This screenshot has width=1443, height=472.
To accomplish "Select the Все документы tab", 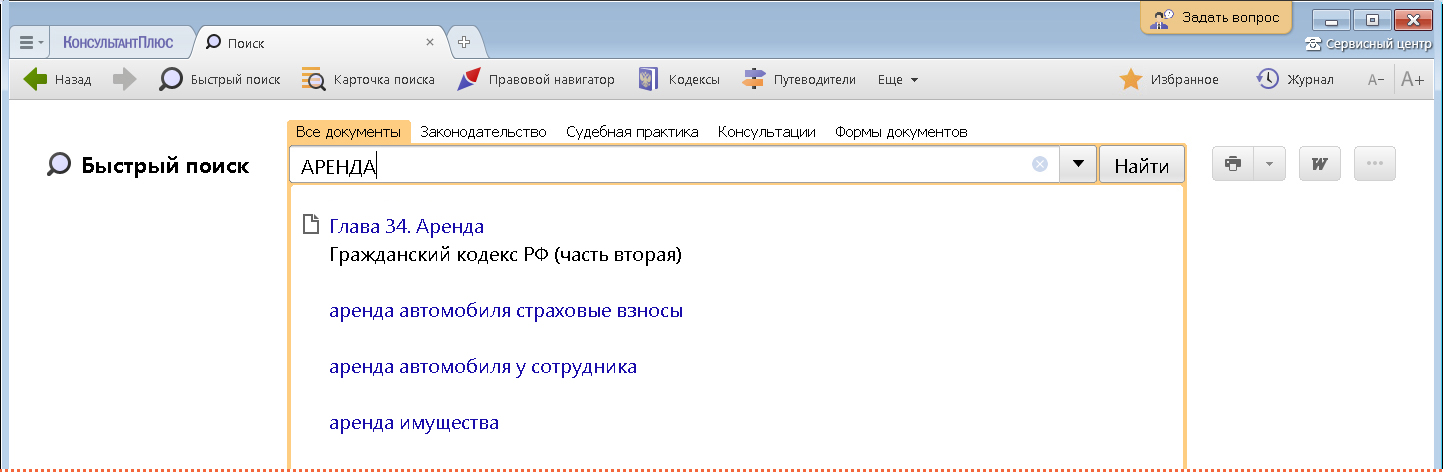I will click(x=348, y=132).
